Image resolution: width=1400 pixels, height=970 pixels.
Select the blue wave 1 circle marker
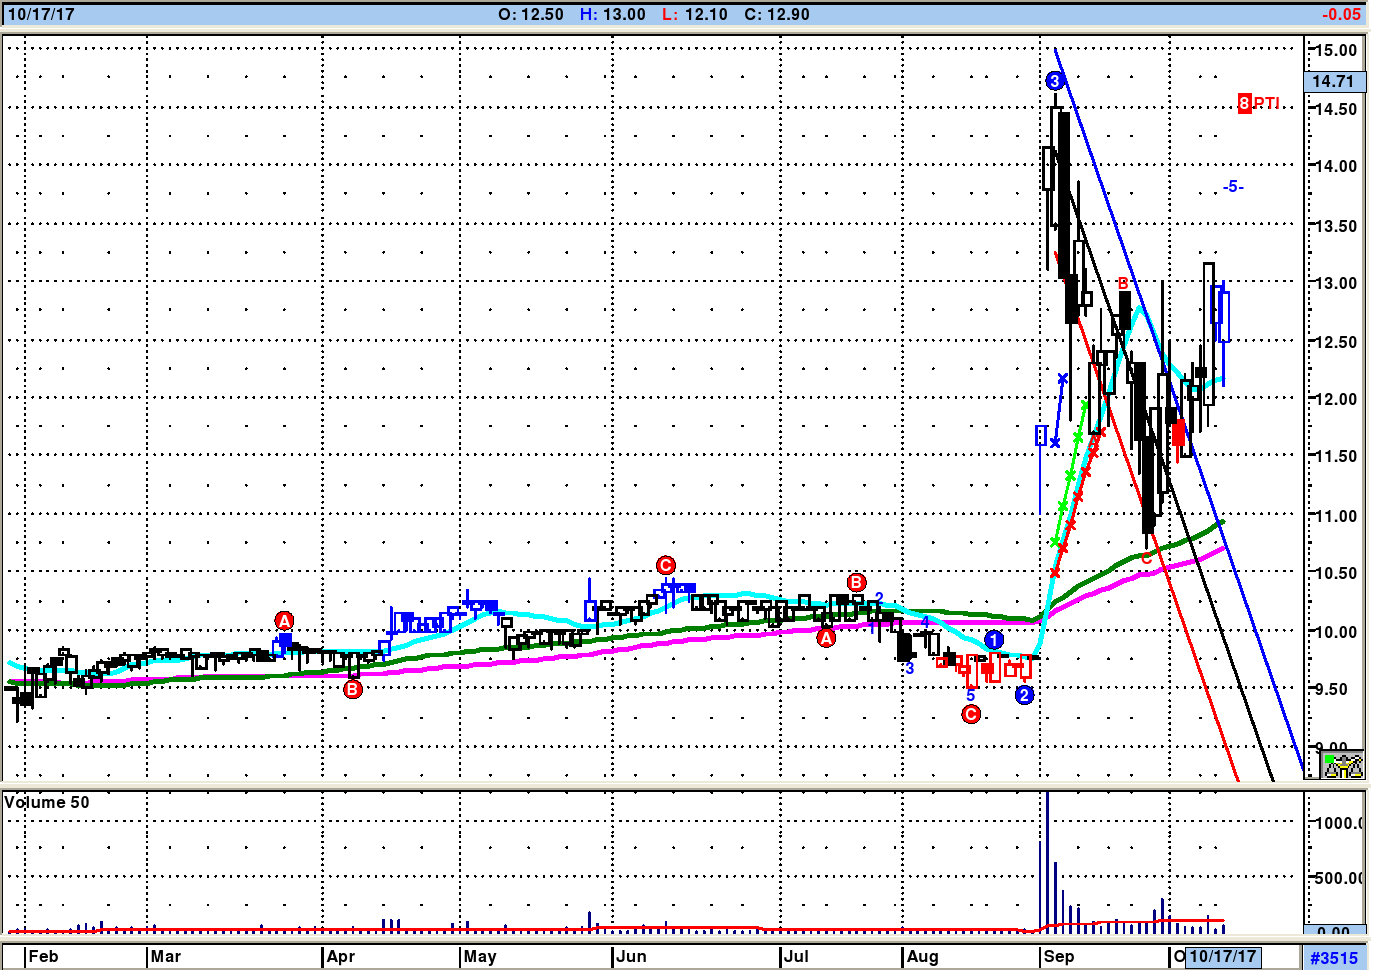tap(994, 640)
